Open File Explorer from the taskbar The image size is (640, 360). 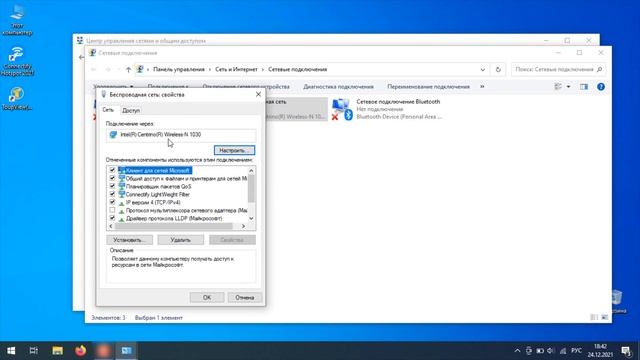(x=57, y=351)
